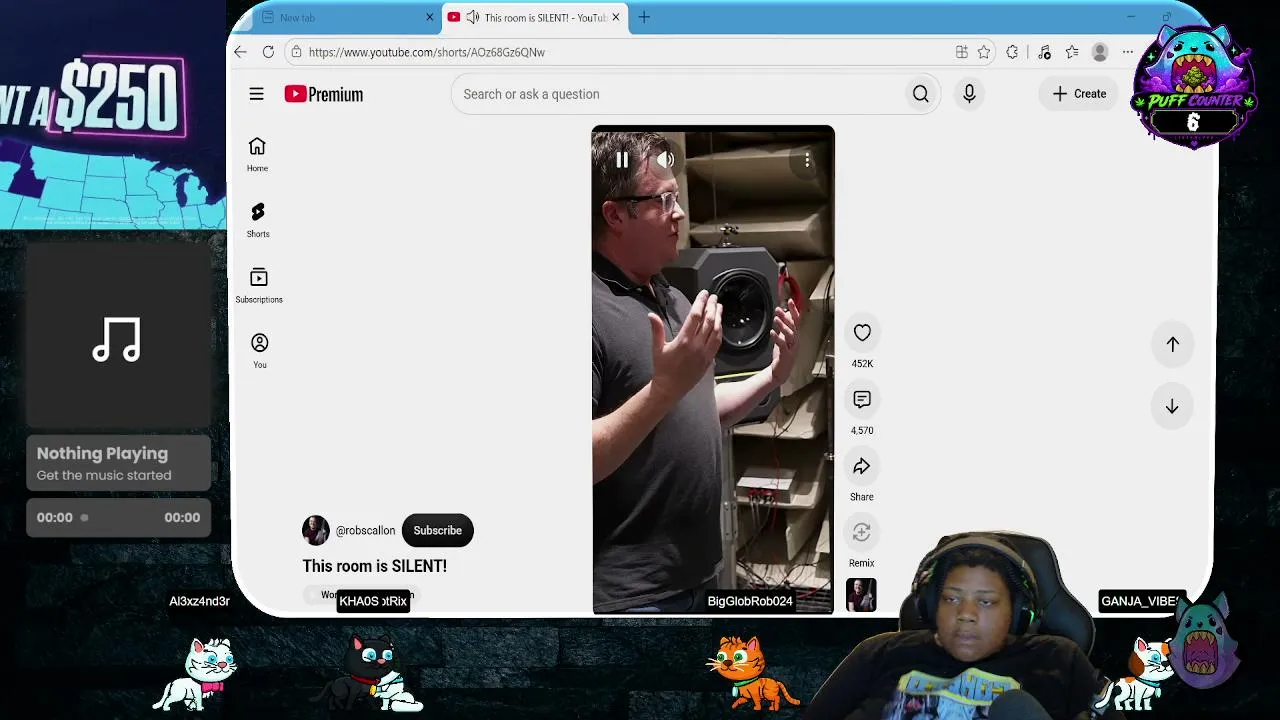The width and height of the screenshot is (1280, 720).
Task: Go to the YouTube Premium home logo
Action: point(323,94)
